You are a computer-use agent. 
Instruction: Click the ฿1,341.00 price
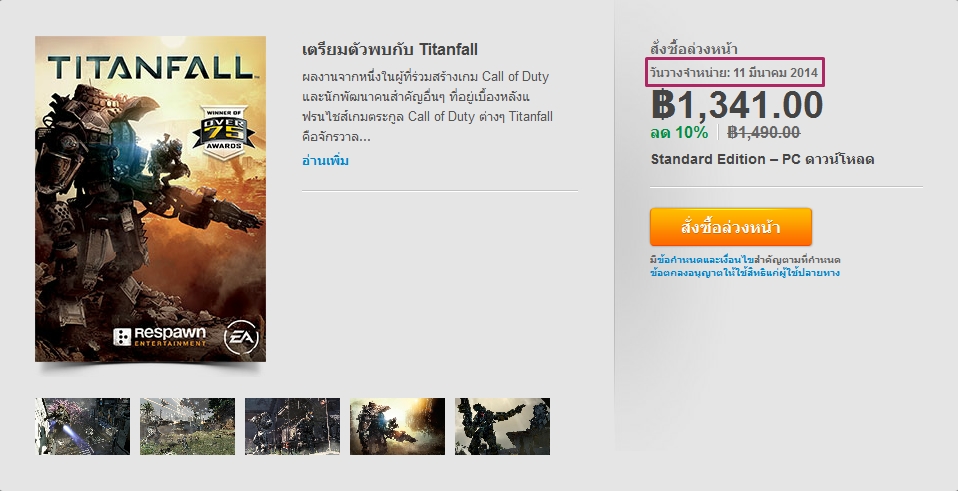737,105
